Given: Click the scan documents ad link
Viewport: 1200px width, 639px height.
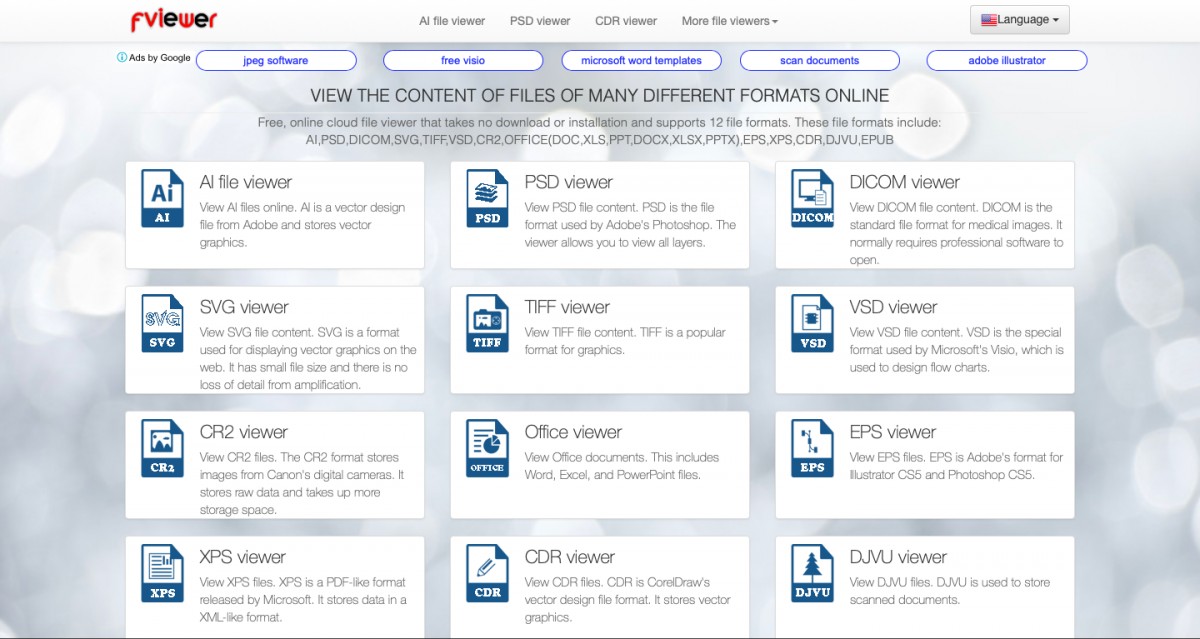Looking at the screenshot, I should tap(820, 60).
